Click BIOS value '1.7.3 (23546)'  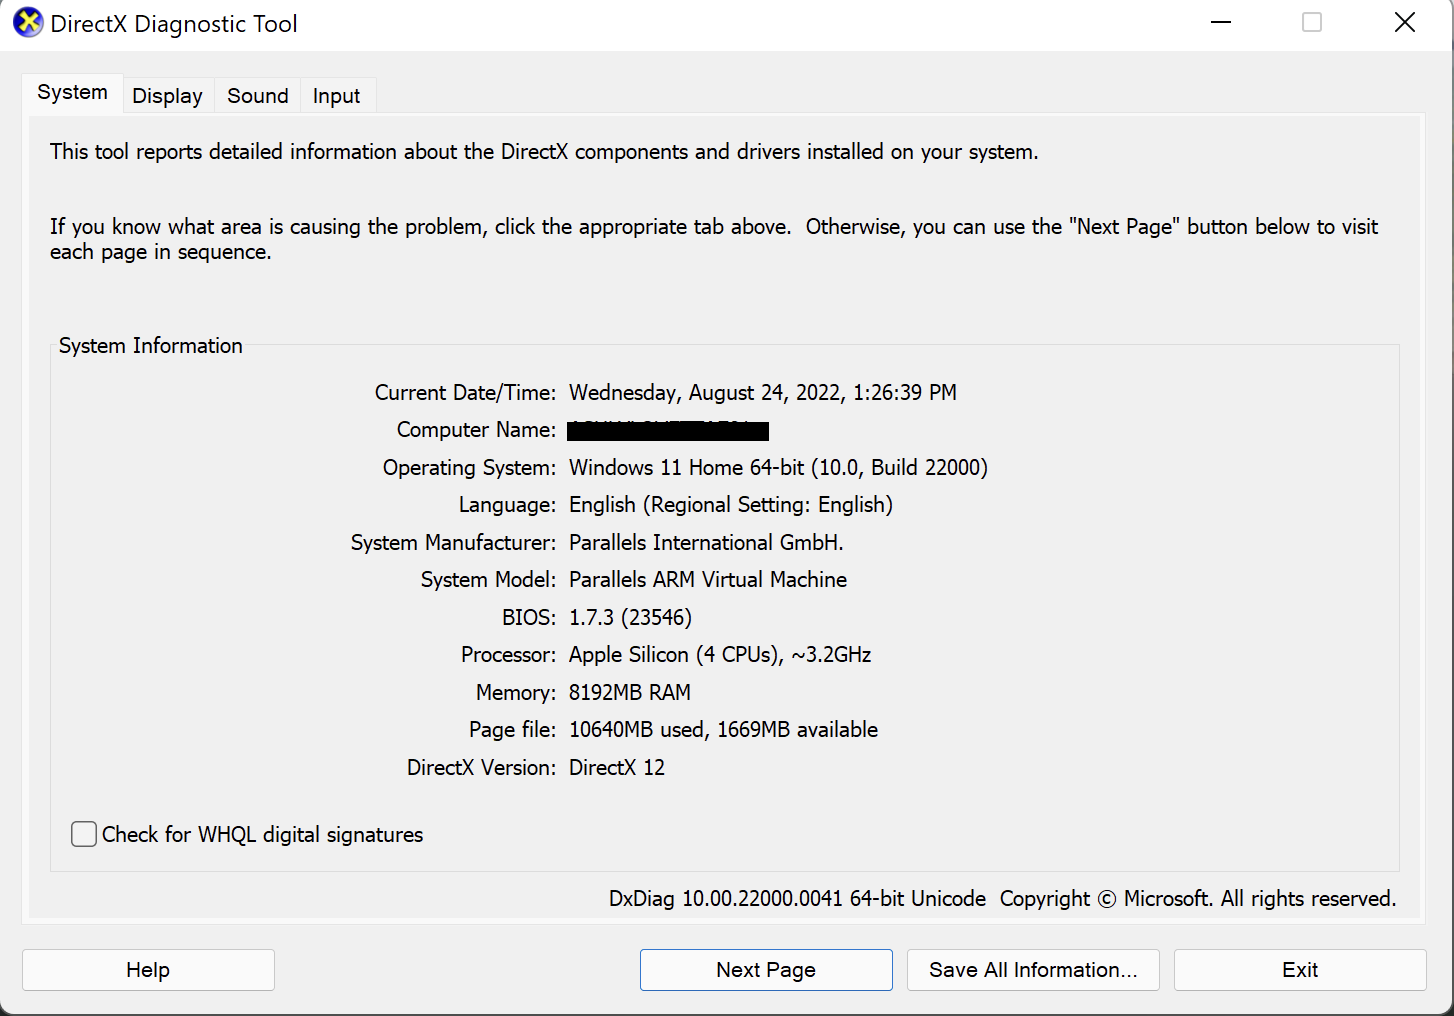coord(630,618)
